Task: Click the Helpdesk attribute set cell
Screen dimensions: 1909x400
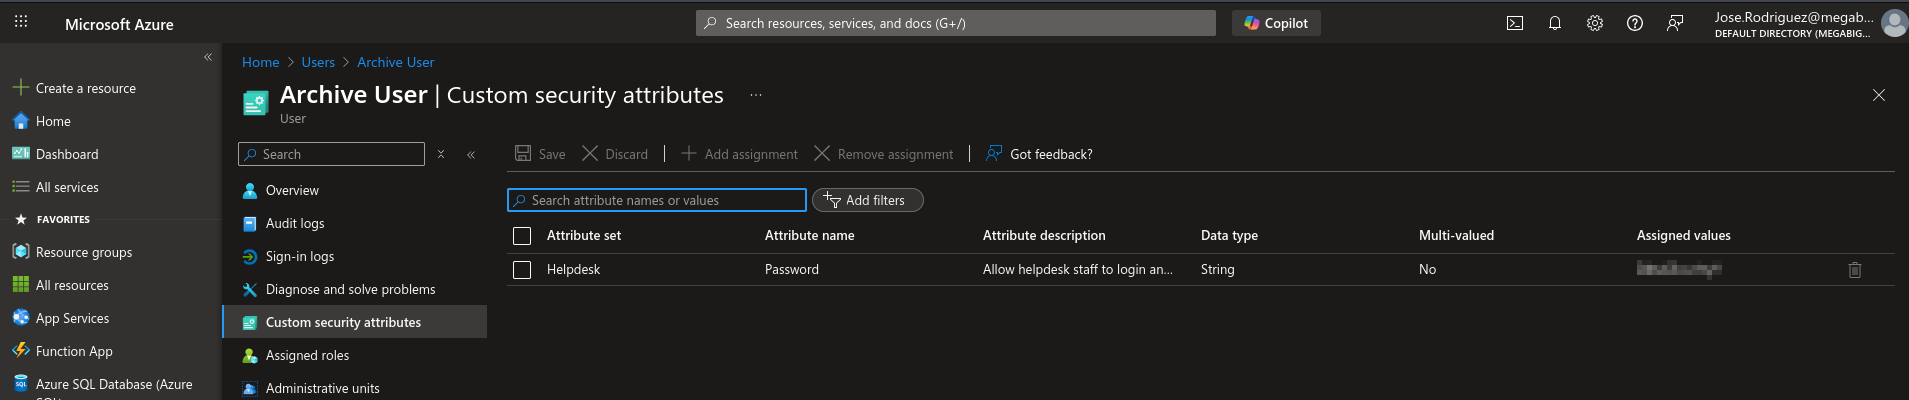Action: point(573,269)
